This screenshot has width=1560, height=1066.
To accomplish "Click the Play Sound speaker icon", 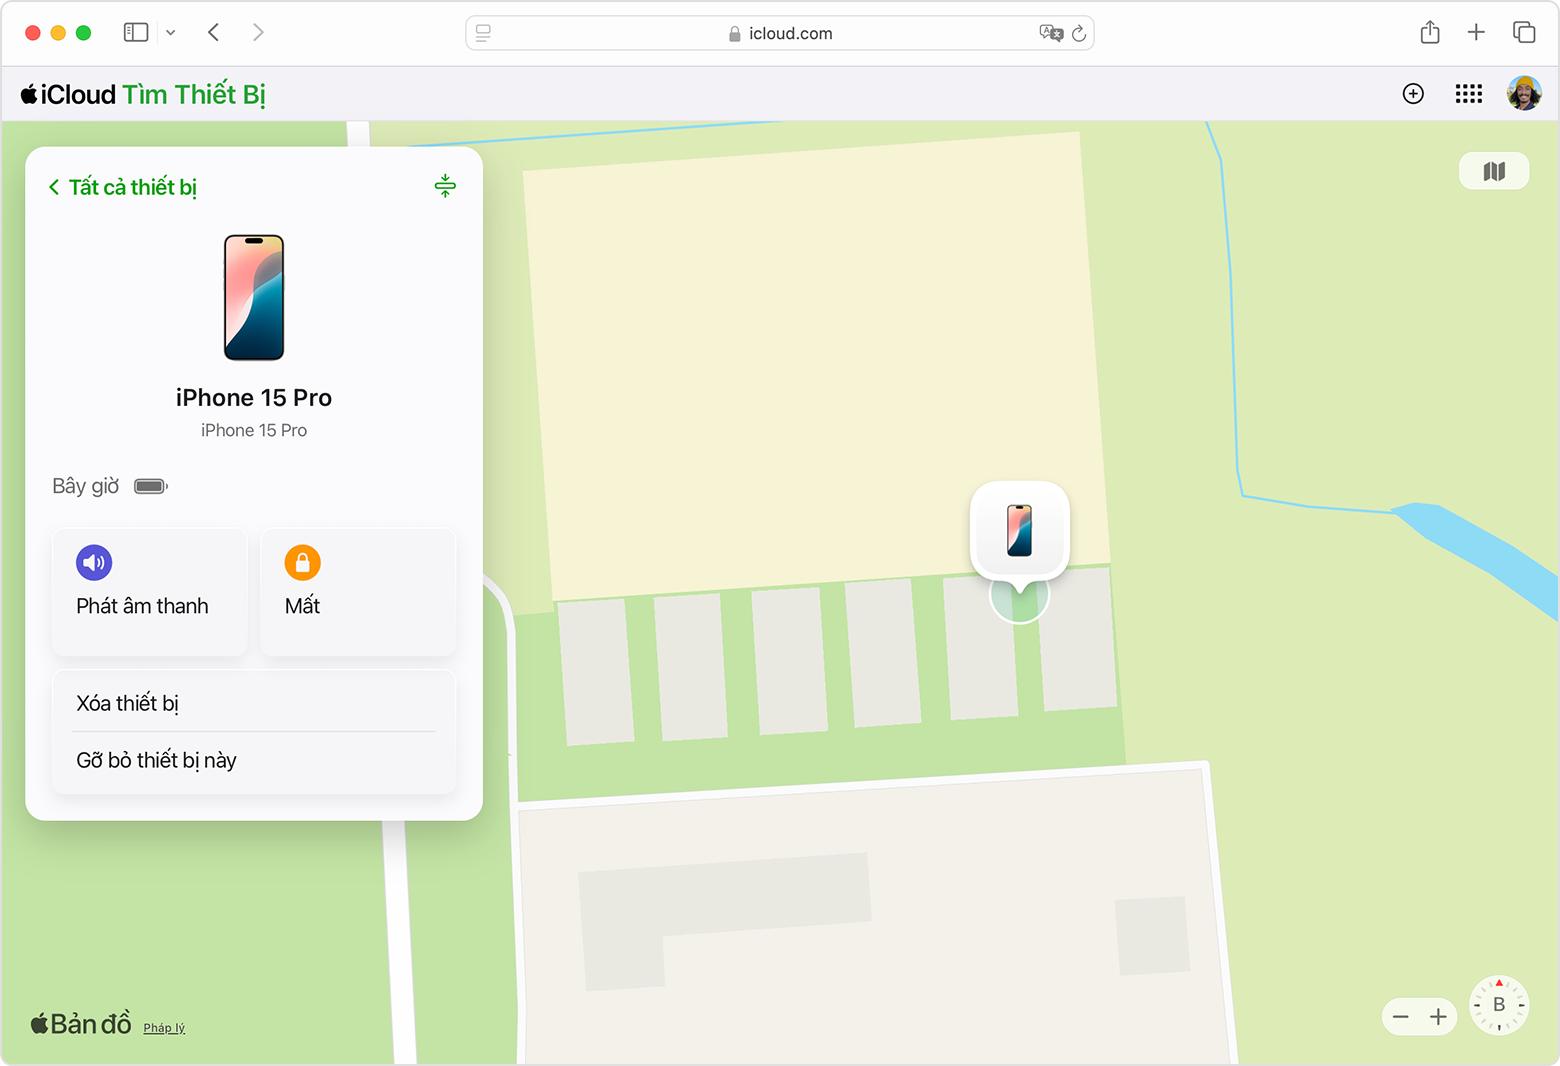I will pyautogui.click(x=94, y=563).
